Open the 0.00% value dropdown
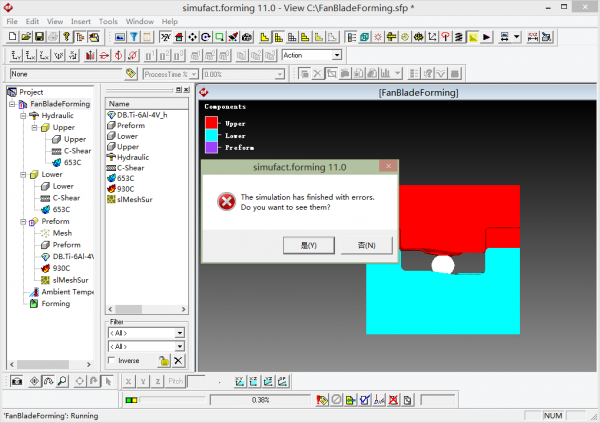The width and height of the screenshot is (600, 423). point(280,74)
